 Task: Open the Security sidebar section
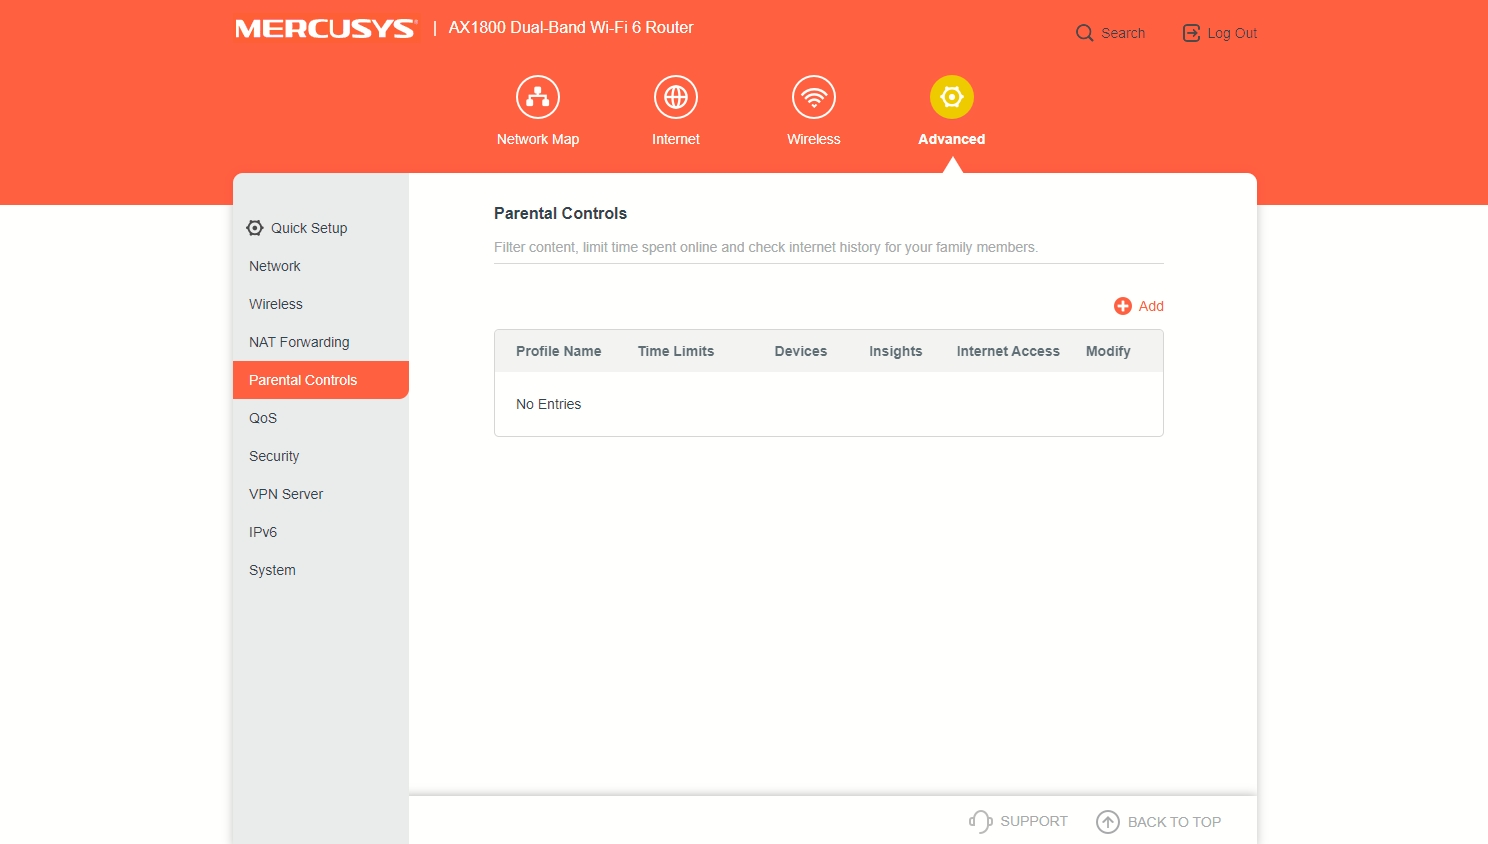click(274, 456)
